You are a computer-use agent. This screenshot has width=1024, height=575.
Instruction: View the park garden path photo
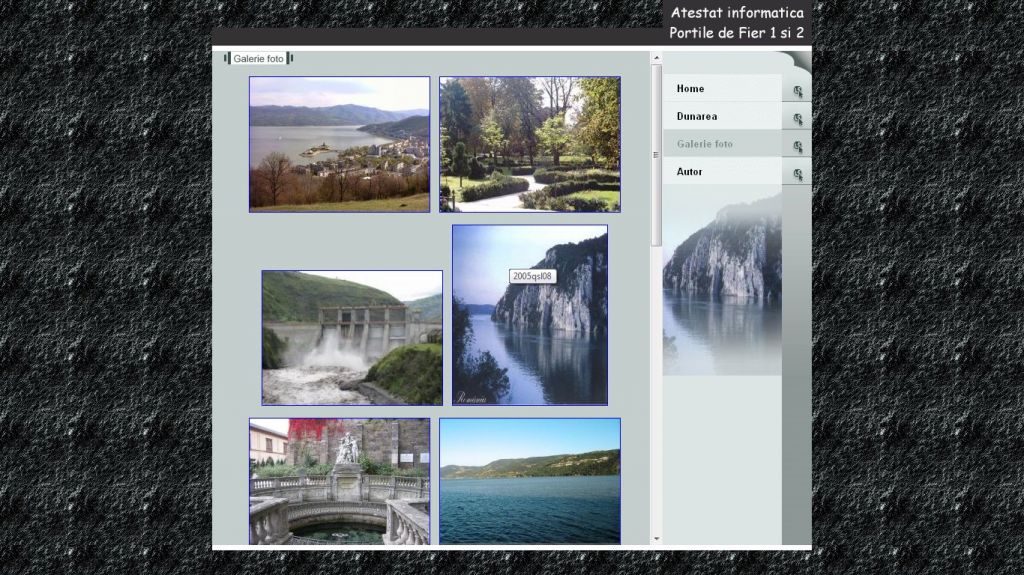529,144
